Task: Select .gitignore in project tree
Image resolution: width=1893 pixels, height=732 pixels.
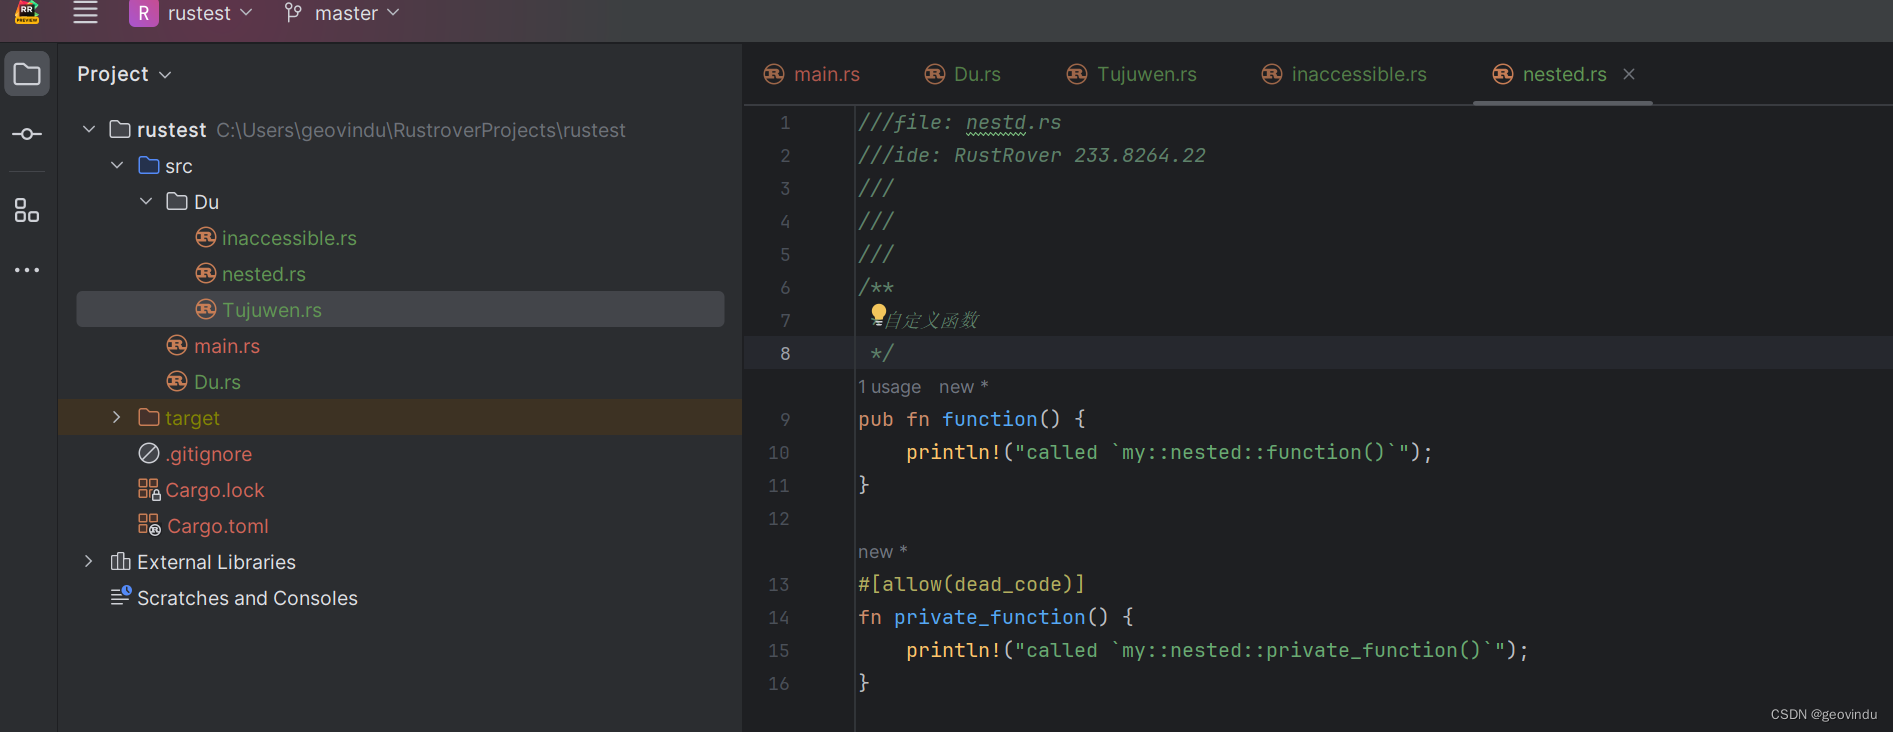Action: [209, 454]
